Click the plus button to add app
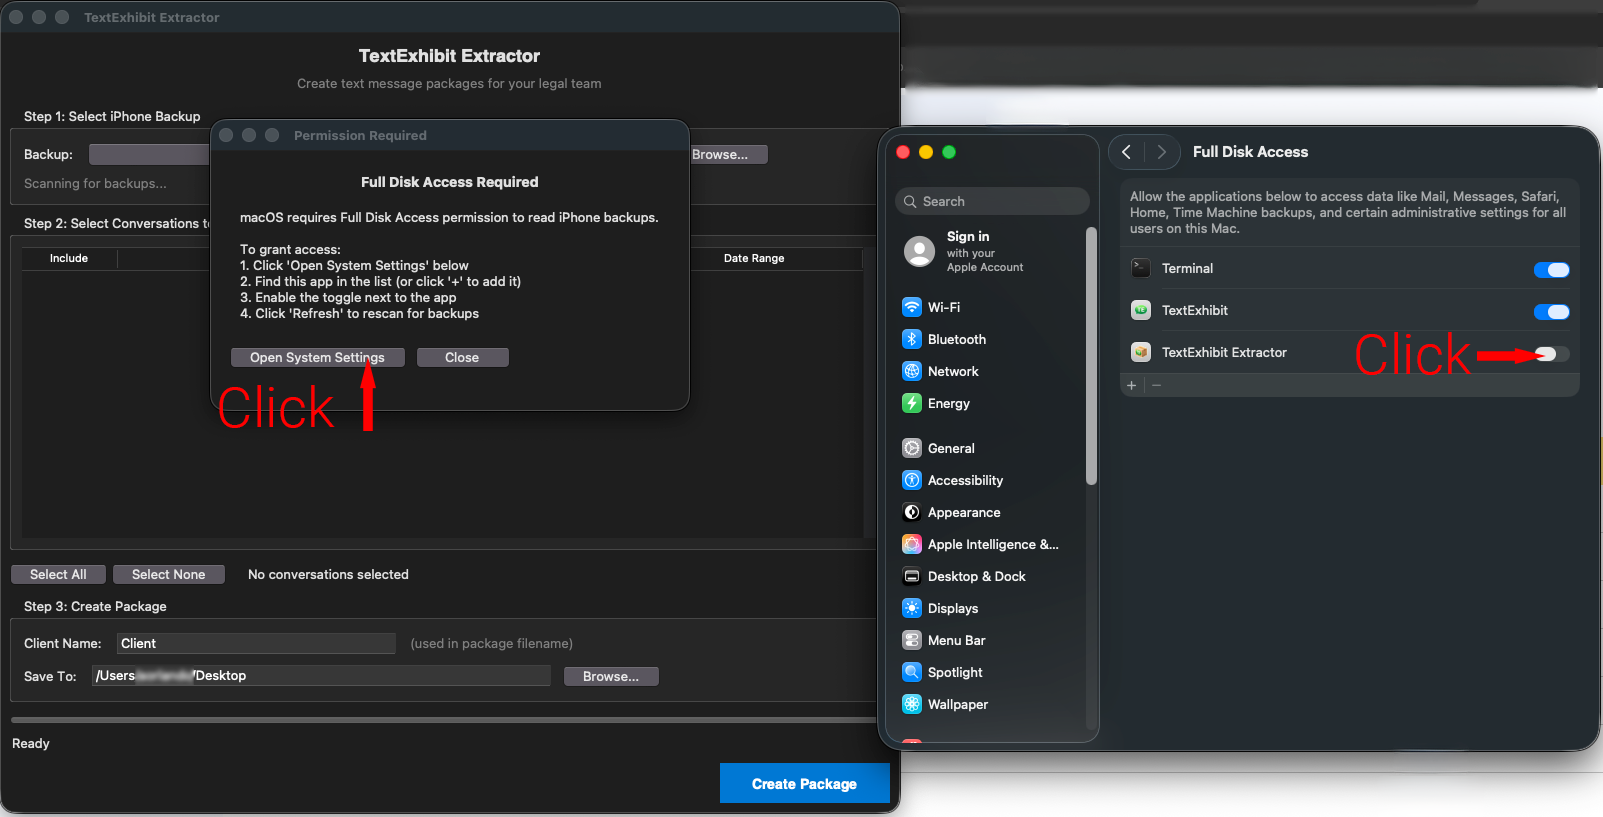 click(1131, 385)
